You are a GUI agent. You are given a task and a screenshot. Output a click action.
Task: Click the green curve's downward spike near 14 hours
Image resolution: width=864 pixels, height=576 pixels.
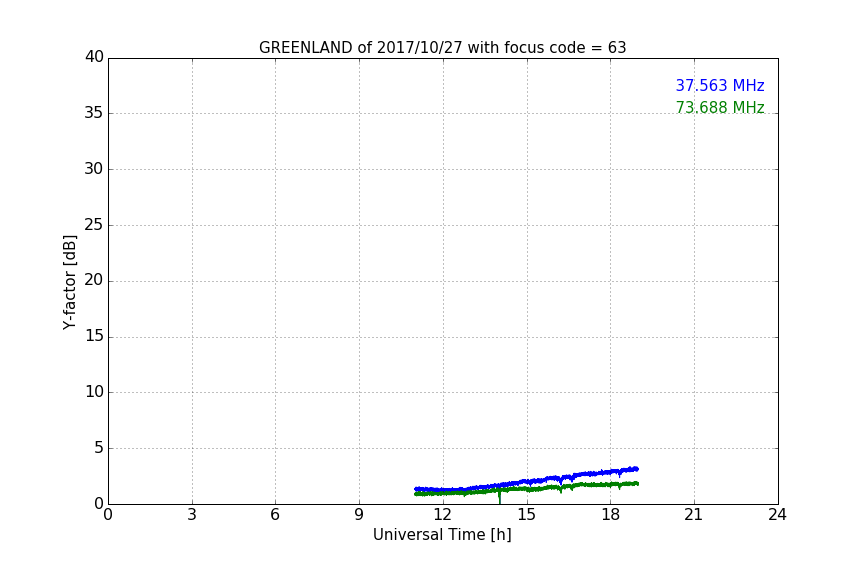(500, 497)
